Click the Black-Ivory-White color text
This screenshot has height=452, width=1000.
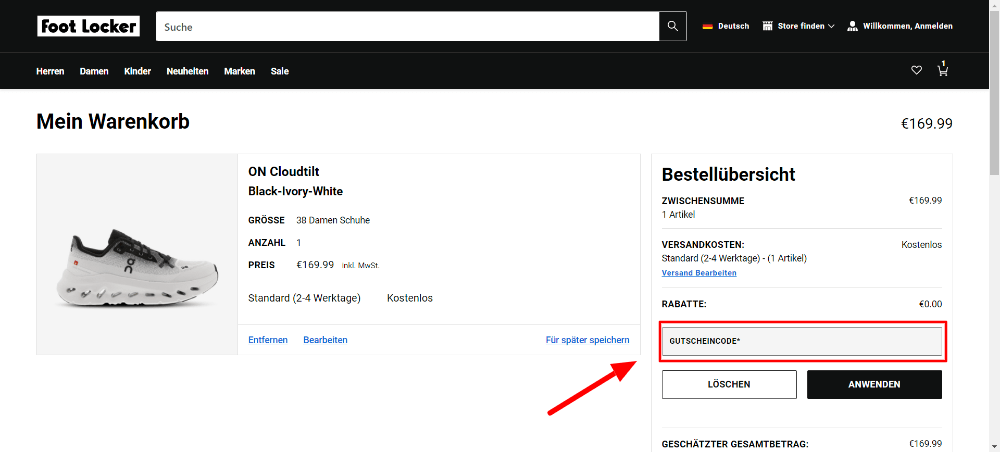(295, 191)
